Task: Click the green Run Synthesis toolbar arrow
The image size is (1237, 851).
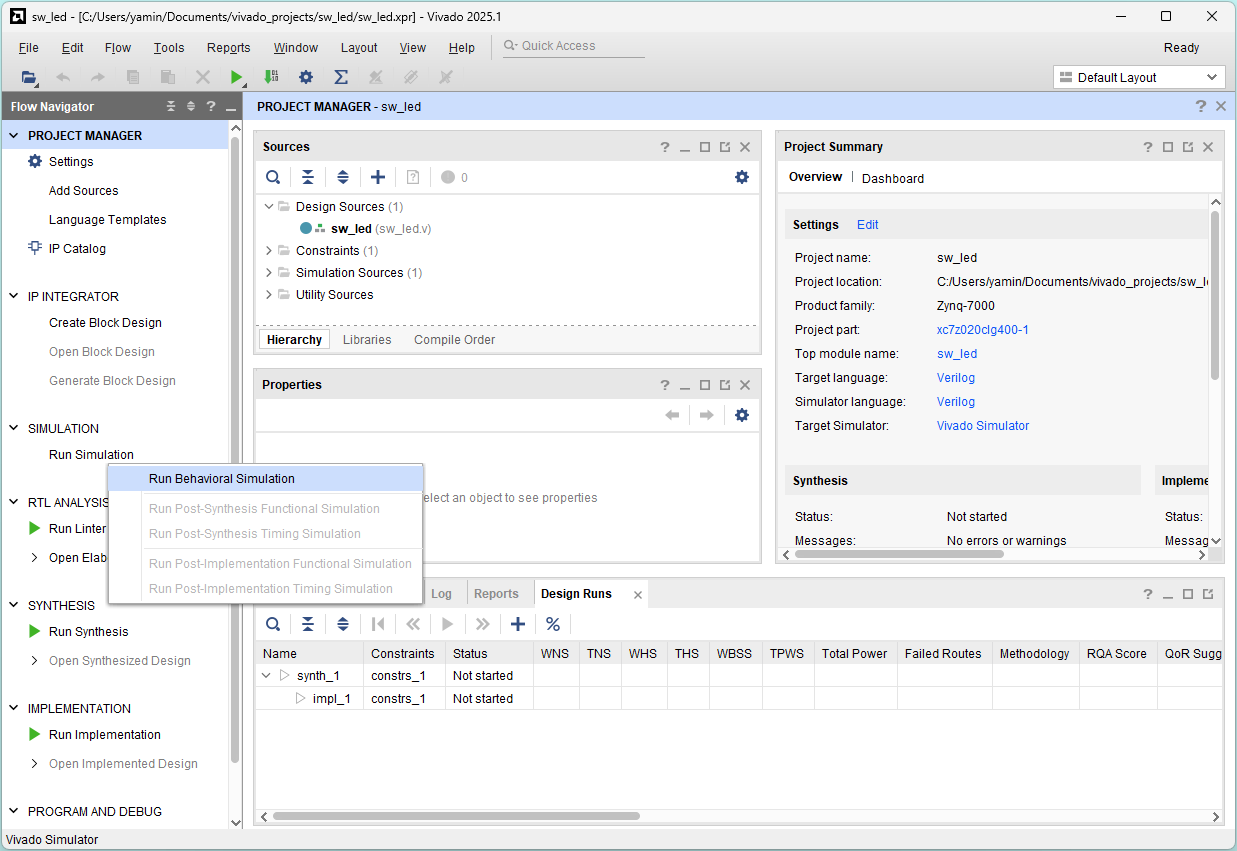Action: [x=237, y=77]
